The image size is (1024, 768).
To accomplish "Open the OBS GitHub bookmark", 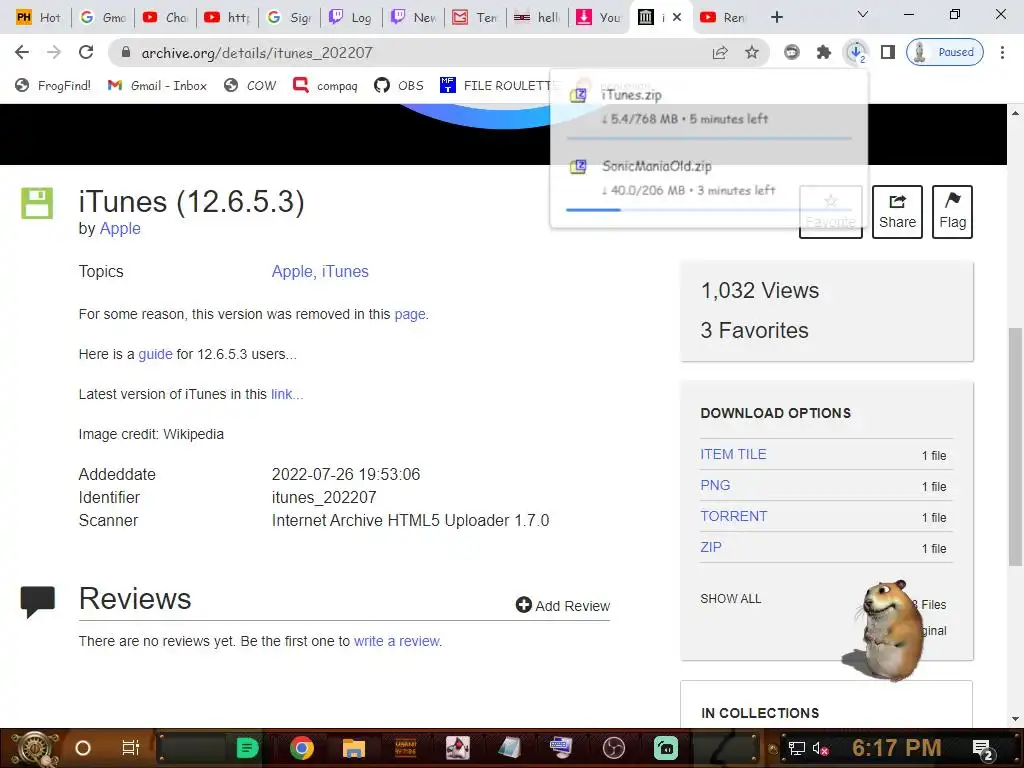I will [x=398, y=86].
